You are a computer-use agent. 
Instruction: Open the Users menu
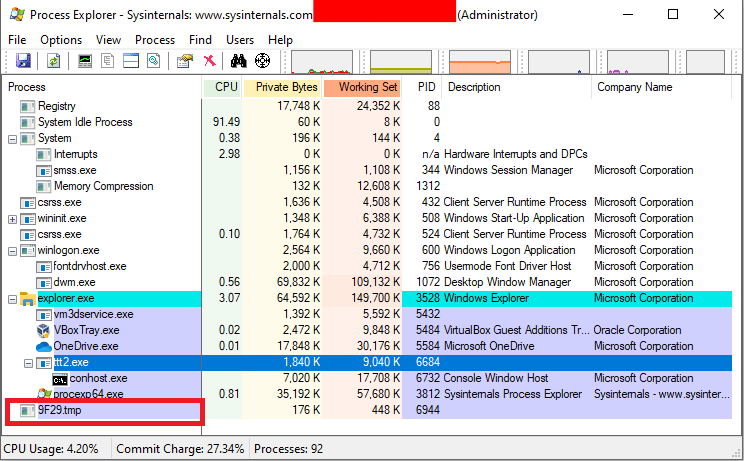click(x=240, y=39)
